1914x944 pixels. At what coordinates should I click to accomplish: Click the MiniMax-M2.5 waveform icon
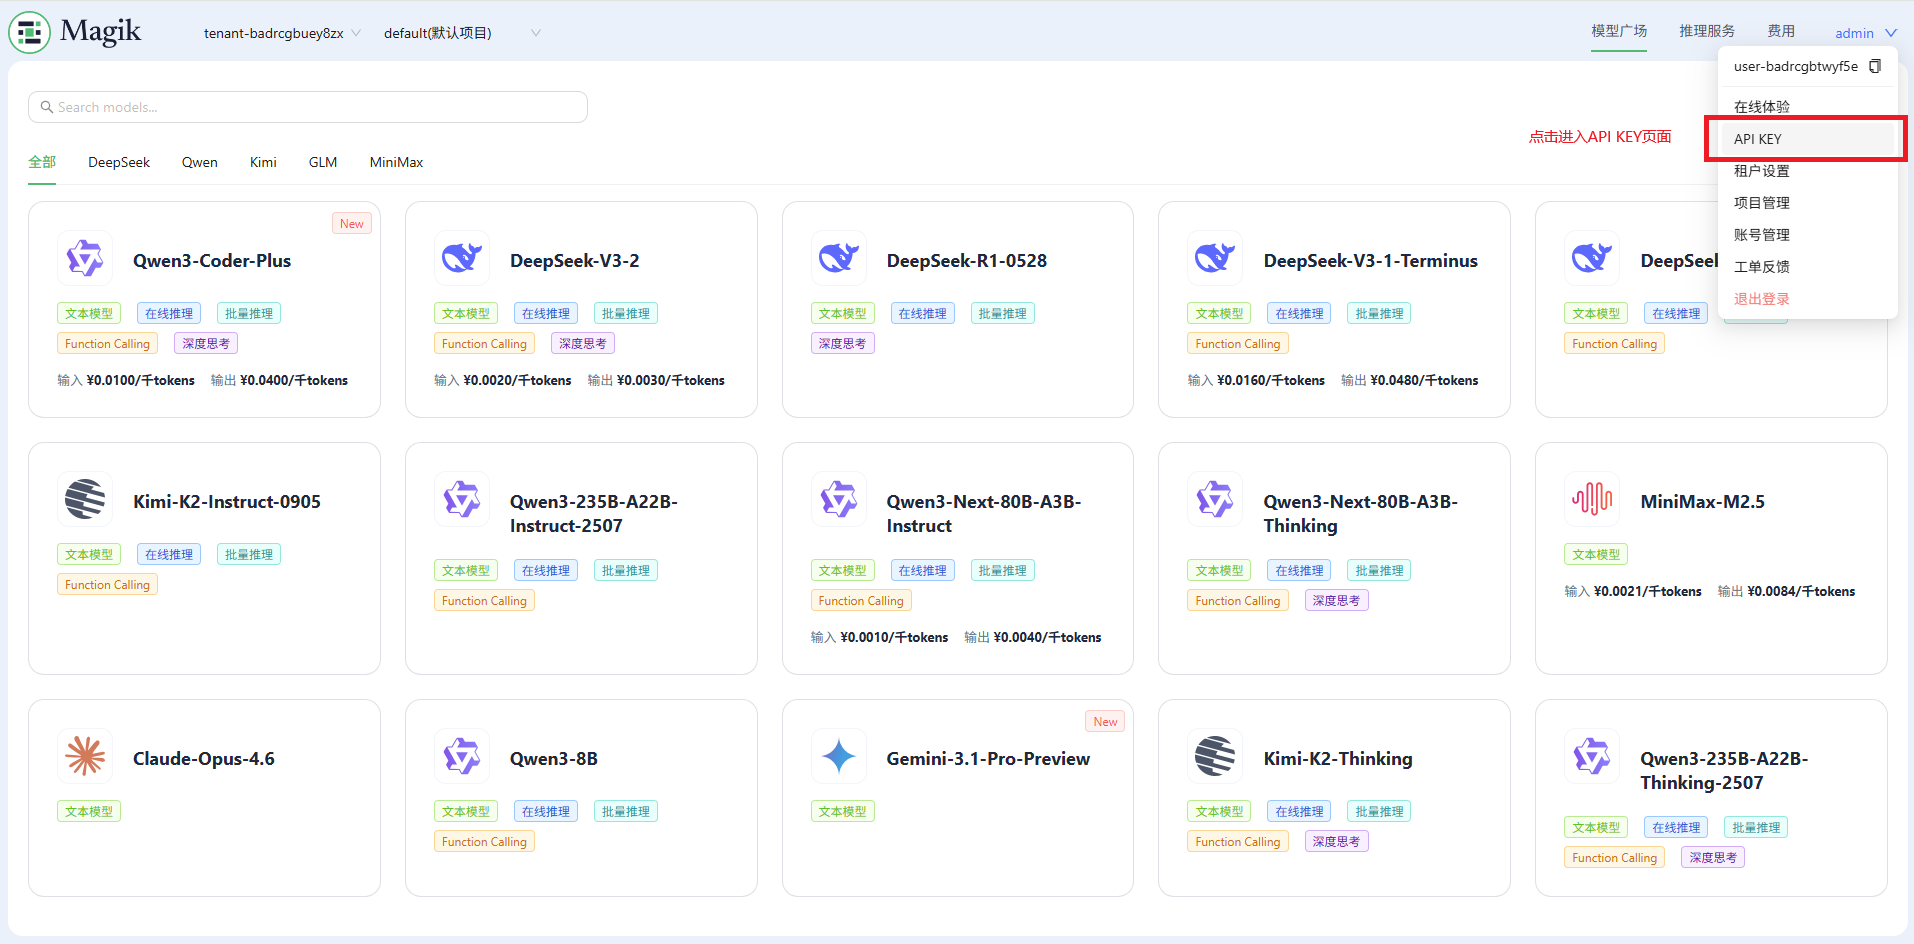tap(1592, 499)
